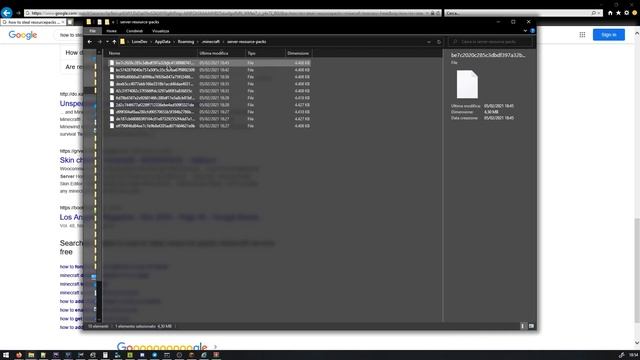Viewport: 640px width, 360px height.
Task: Jump to LoneDev in the breadcrumb path
Action: pyautogui.click(x=140, y=42)
